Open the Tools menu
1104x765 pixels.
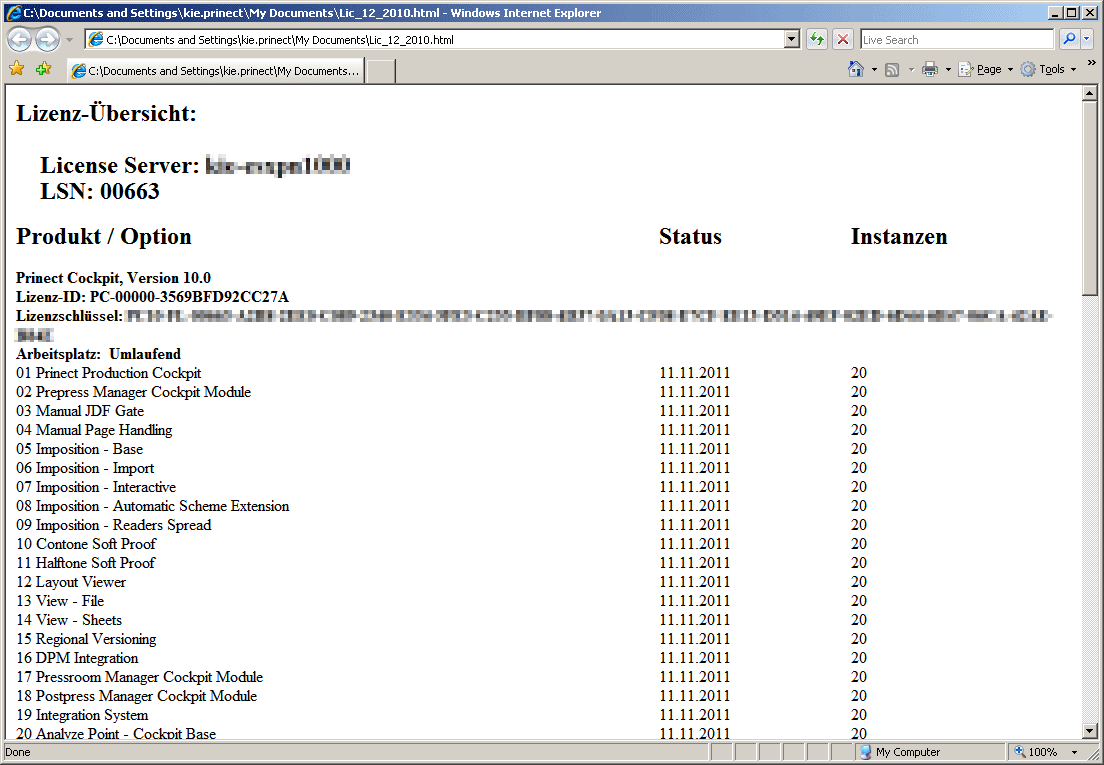1049,69
